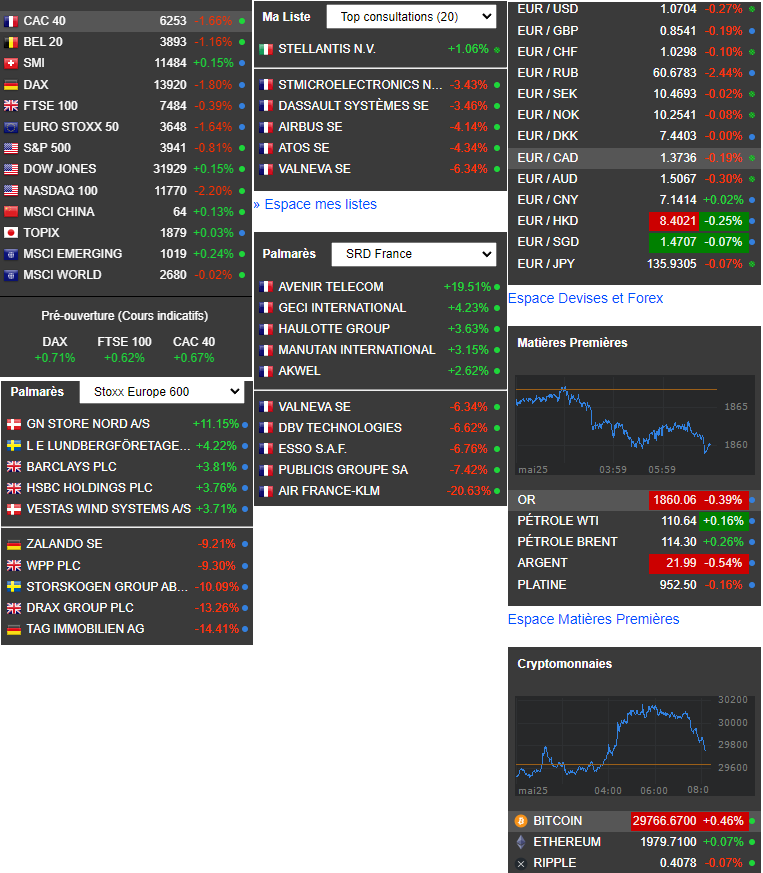Open Espace Devises et Forex link
This screenshot has height=873, width=763.
(x=585, y=298)
